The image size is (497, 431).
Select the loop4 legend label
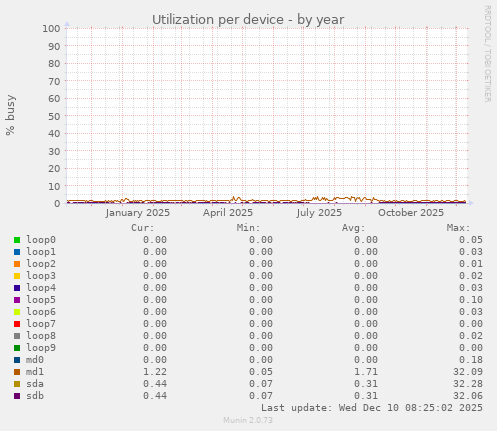pyautogui.click(x=41, y=288)
